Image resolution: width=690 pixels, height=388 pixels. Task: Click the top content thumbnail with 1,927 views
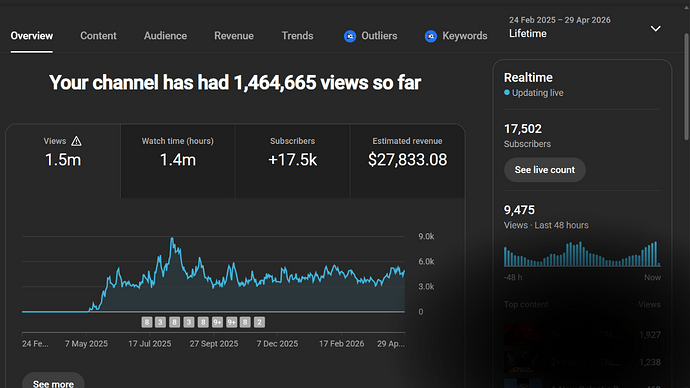[x=523, y=335]
